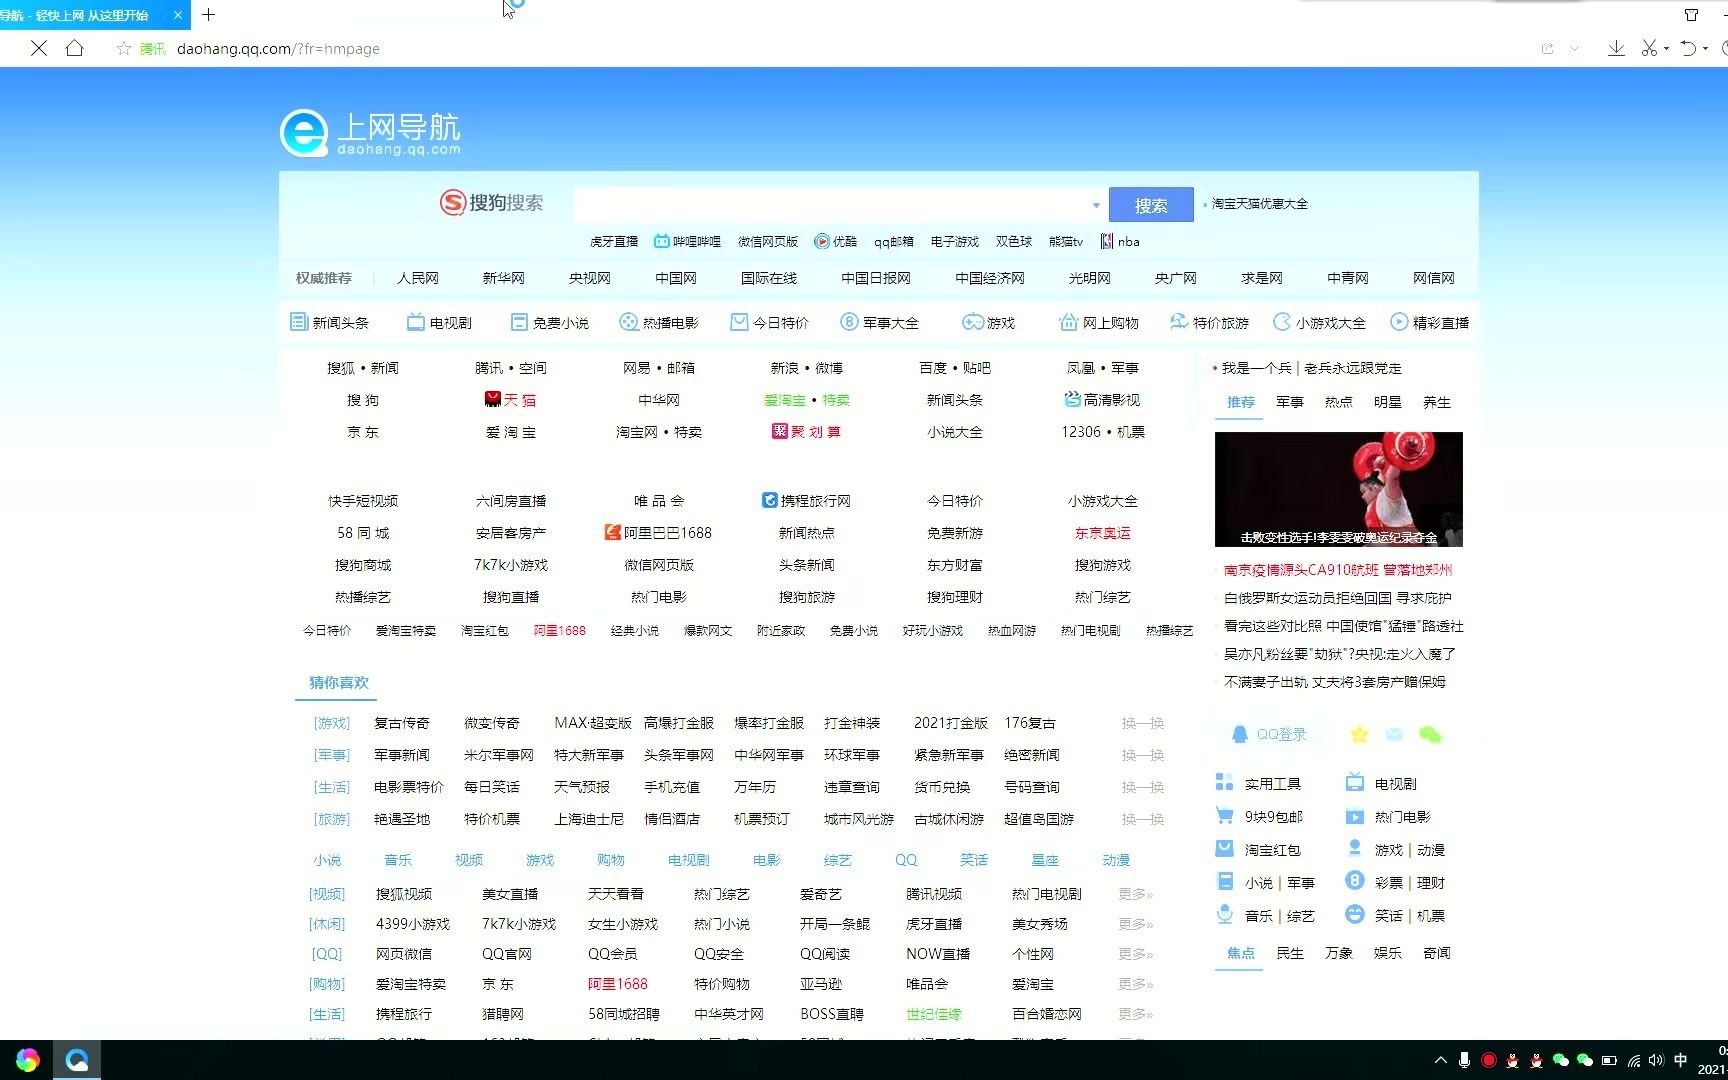1728x1080 pixels.
Task: Refresh 军事 row with 换一换
Action: click(x=1143, y=754)
